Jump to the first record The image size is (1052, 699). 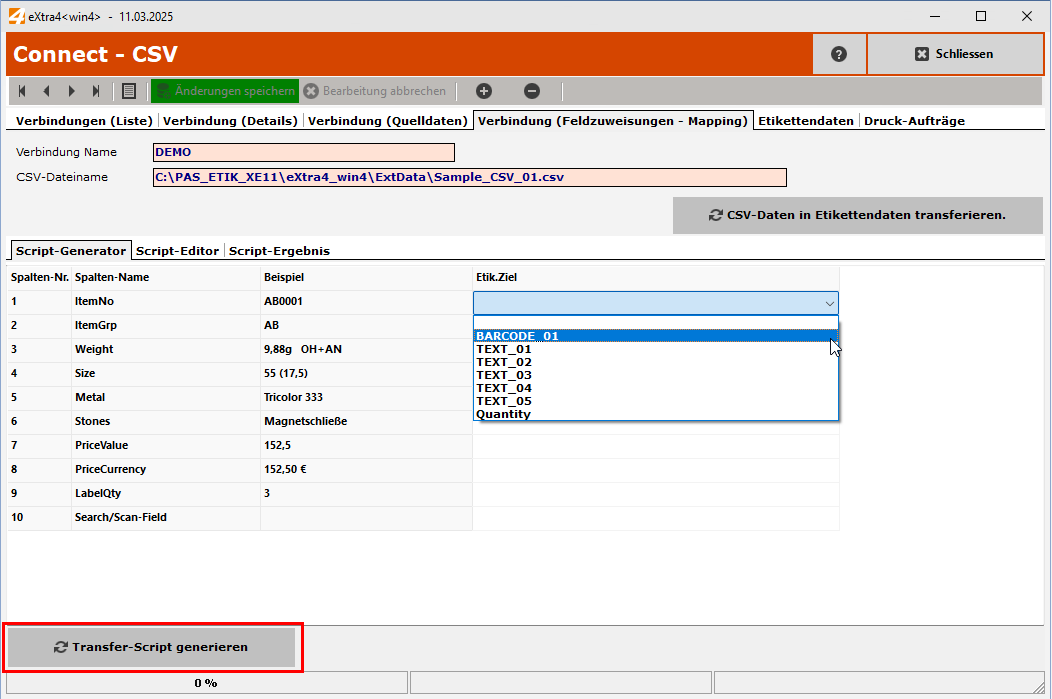point(21,91)
